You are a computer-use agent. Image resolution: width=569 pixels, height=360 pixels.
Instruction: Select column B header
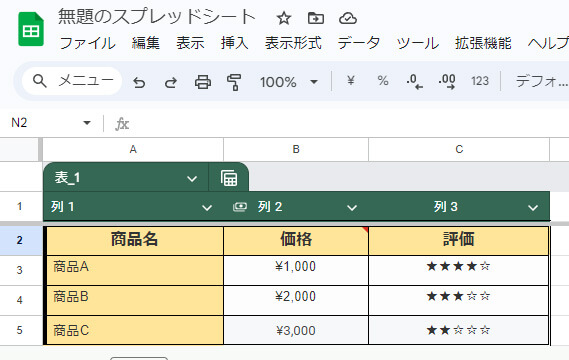(296, 149)
